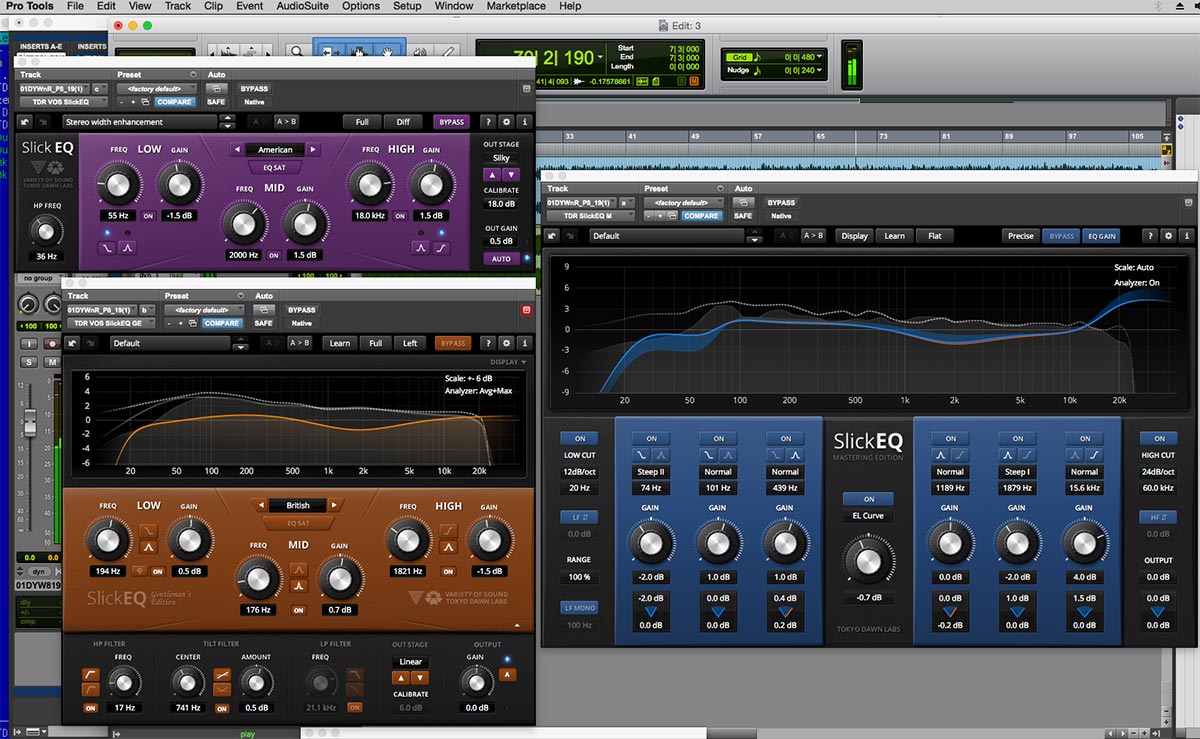The width and height of the screenshot is (1200, 739).
Task: Show info in SlickEQ Mastering plugin
Action: (x=1187, y=236)
